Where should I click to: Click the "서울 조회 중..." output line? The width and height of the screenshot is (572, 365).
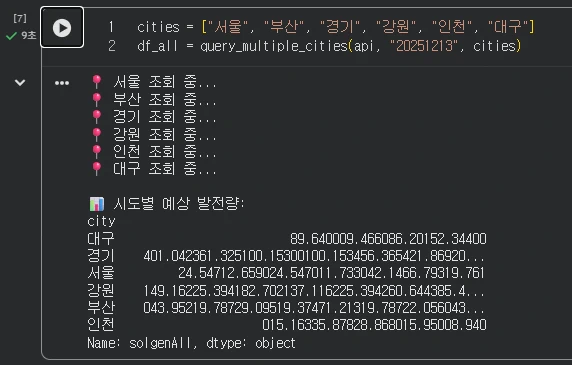165,82
